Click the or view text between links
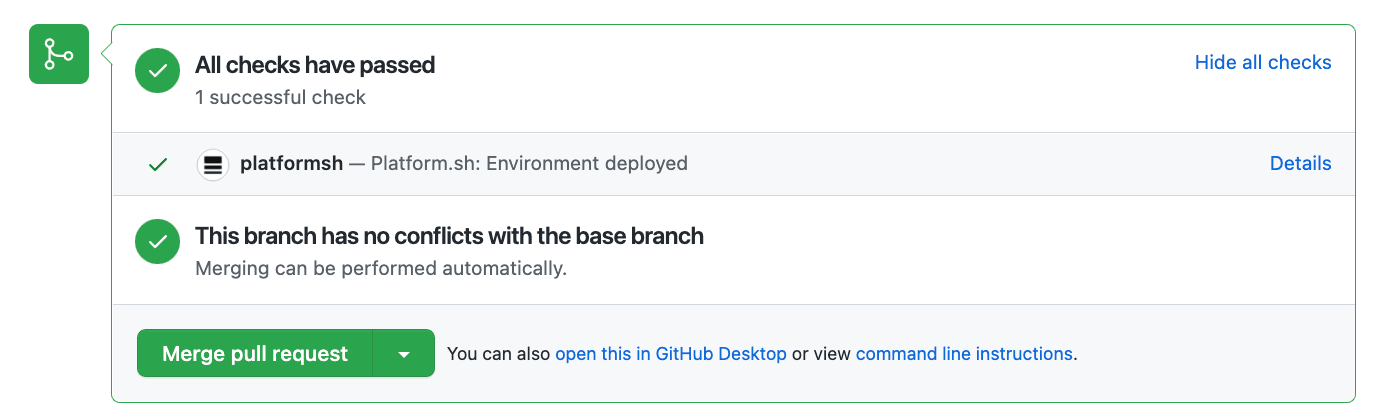 (x=821, y=353)
